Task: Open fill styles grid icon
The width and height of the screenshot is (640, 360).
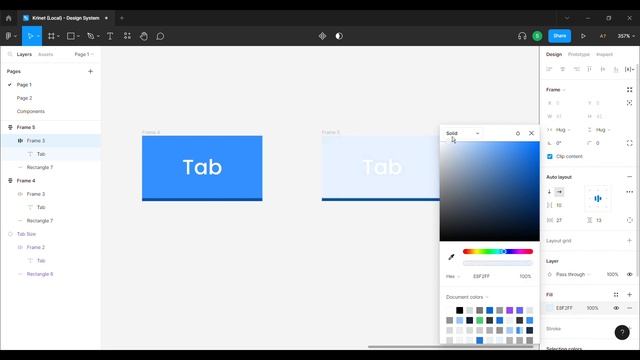Action: pyautogui.click(x=616, y=294)
